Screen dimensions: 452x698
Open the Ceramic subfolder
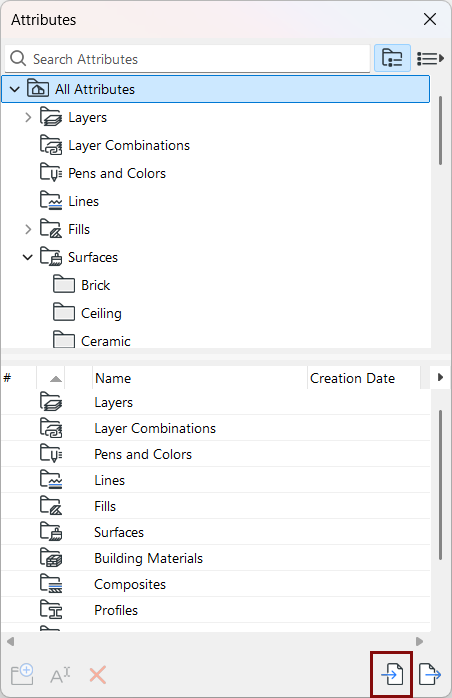[x=106, y=341]
